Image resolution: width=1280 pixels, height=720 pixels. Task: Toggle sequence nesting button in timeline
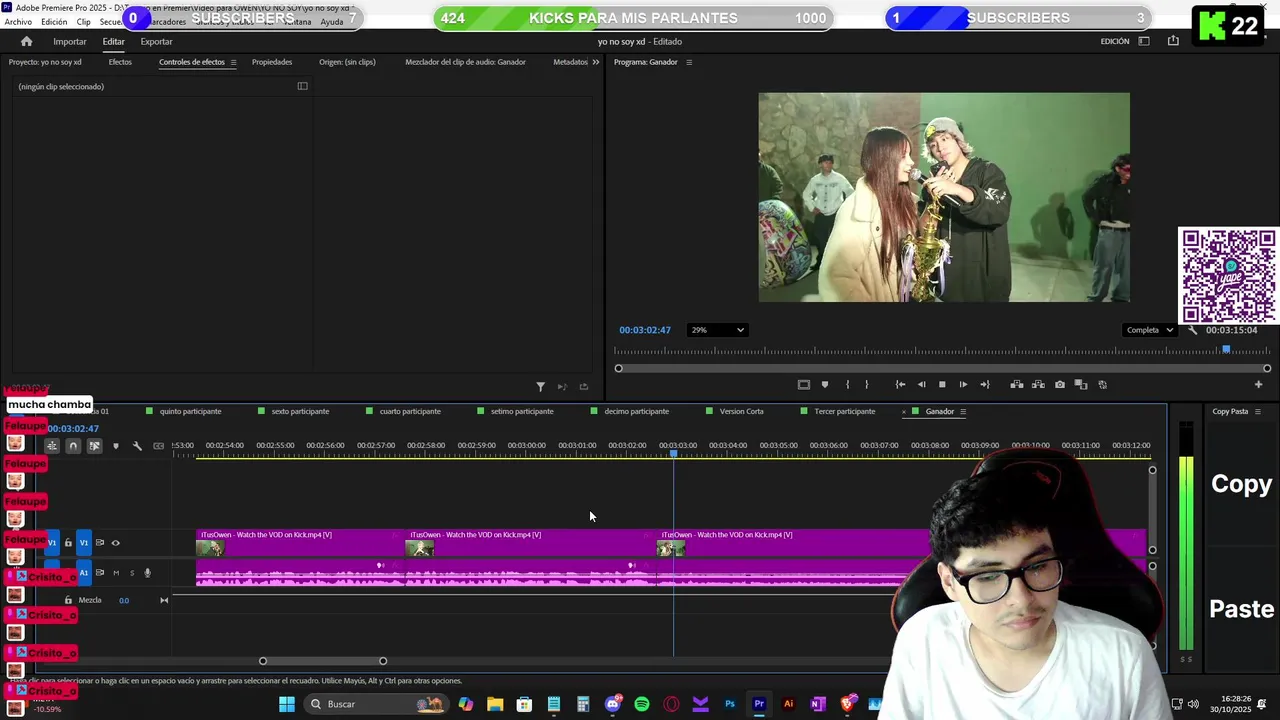(x=52, y=446)
